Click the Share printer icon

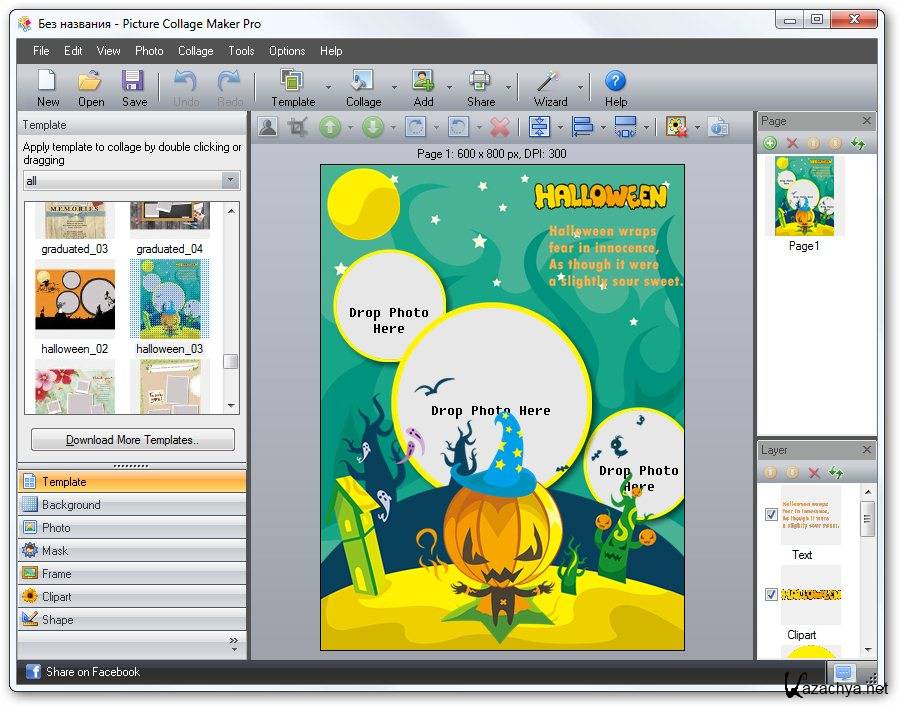pos(480,81)
